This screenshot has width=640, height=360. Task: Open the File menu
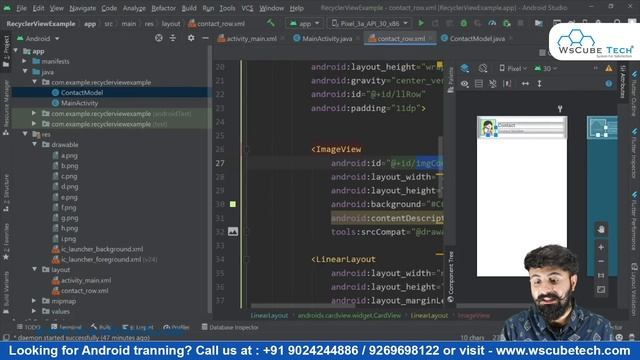[x=21, y=8]
